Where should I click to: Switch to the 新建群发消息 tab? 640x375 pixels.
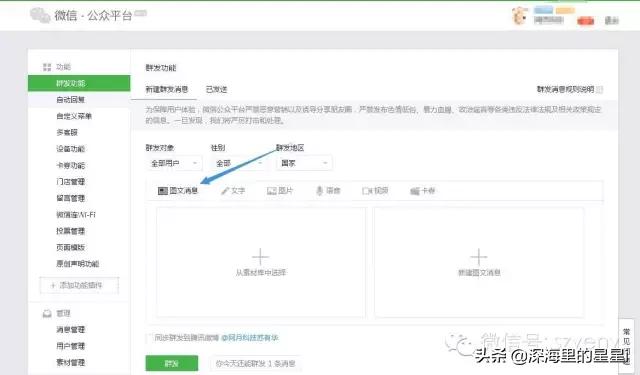tap(167, 89)
